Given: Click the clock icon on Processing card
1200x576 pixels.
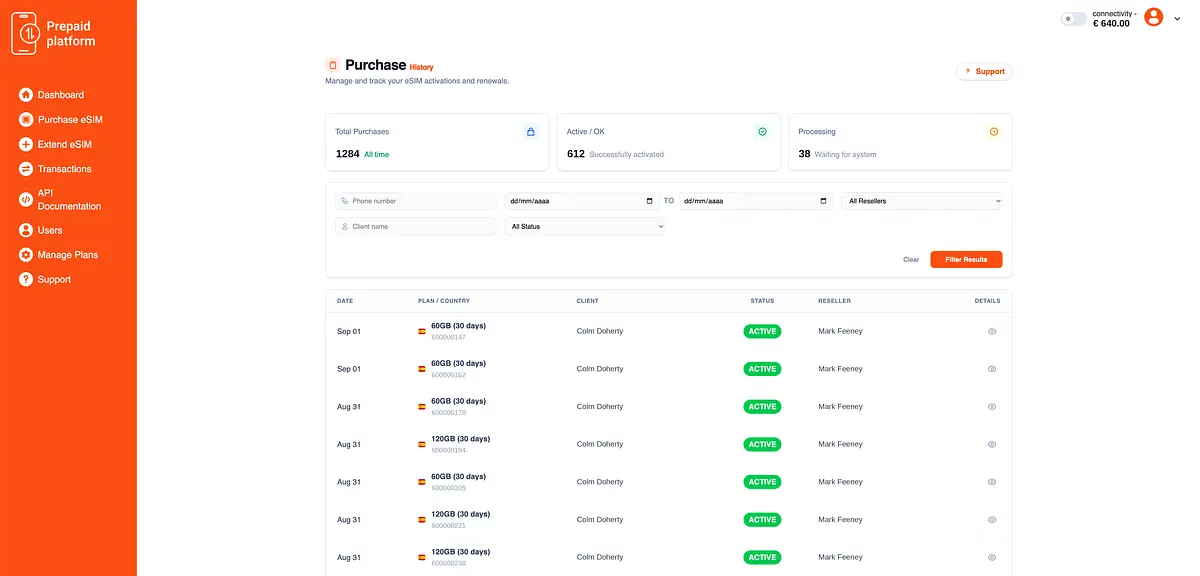Looking at the screenshot, I should (993, 132).
